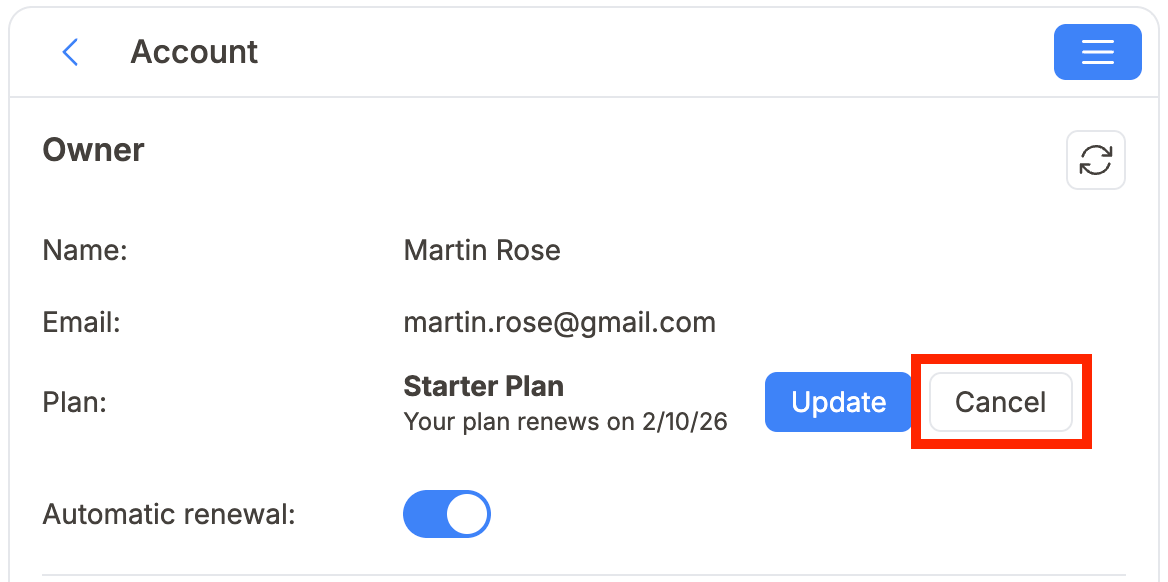Screen dimensions: 1168x582
Task: Click the plan renewal date text
Action: click(x=565, y=422)
